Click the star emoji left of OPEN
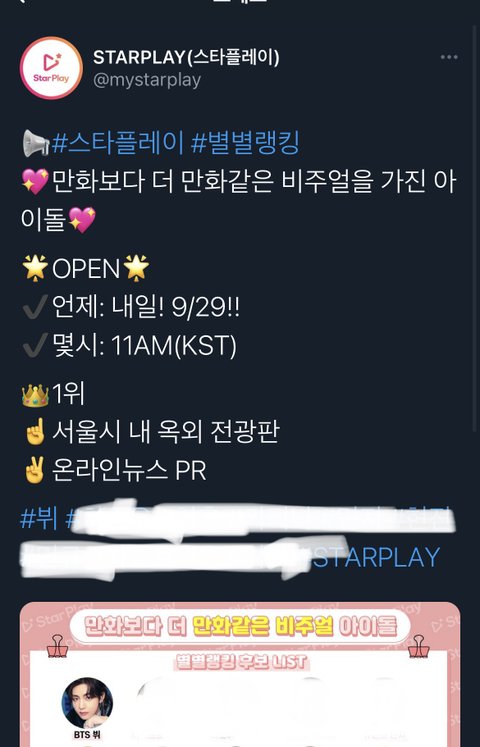Screen dimensions: 480x747 [35, 268]
